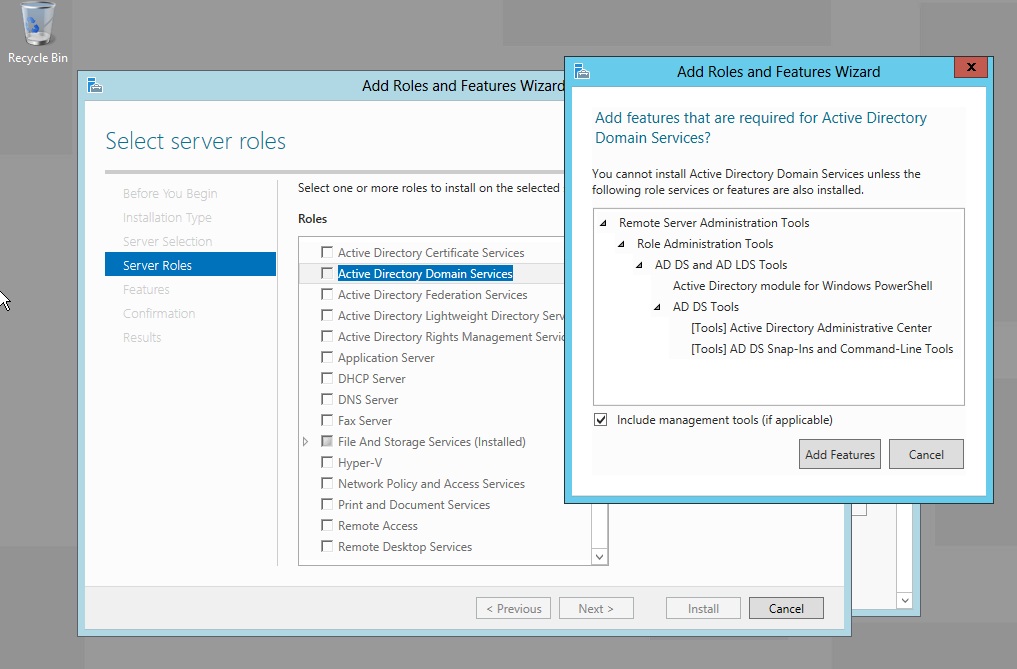Screen dimensions: 1017x669
Task: Tick the Active Directory Domain Services checkbox
Action: tap(327, 273)
